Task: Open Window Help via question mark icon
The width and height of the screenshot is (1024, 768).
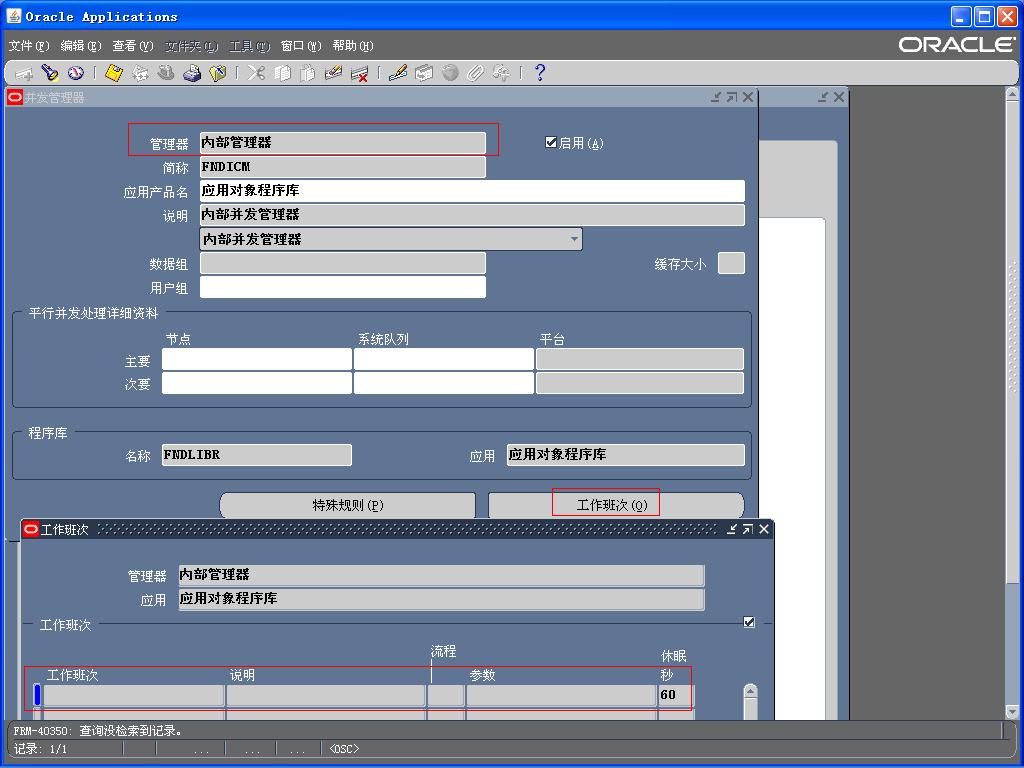Action: coord(539,73)
